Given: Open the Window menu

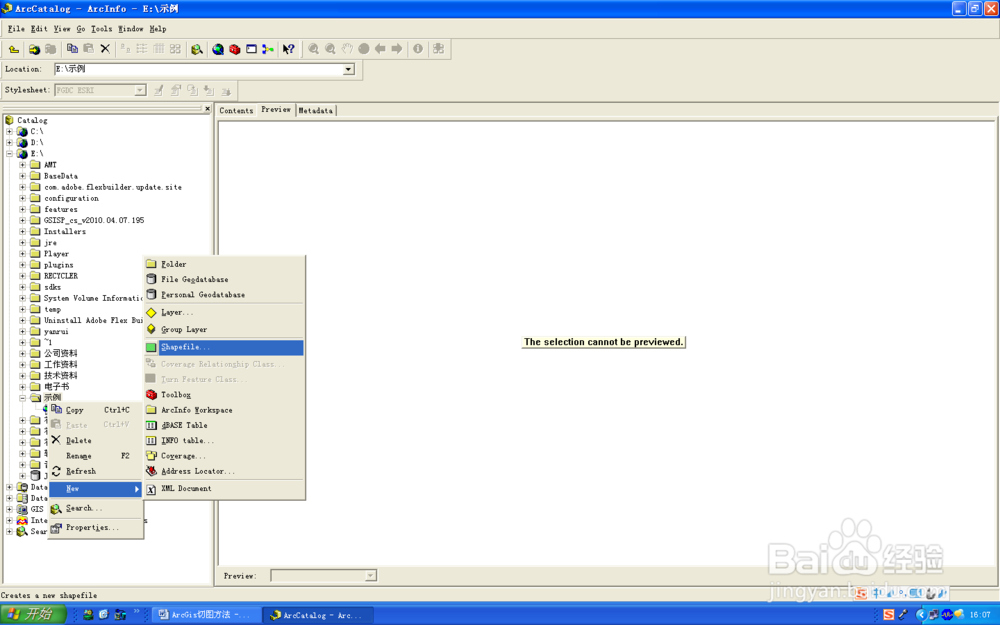Looking at the screenshot, I should pyautogui.click(x=131, y=29).
